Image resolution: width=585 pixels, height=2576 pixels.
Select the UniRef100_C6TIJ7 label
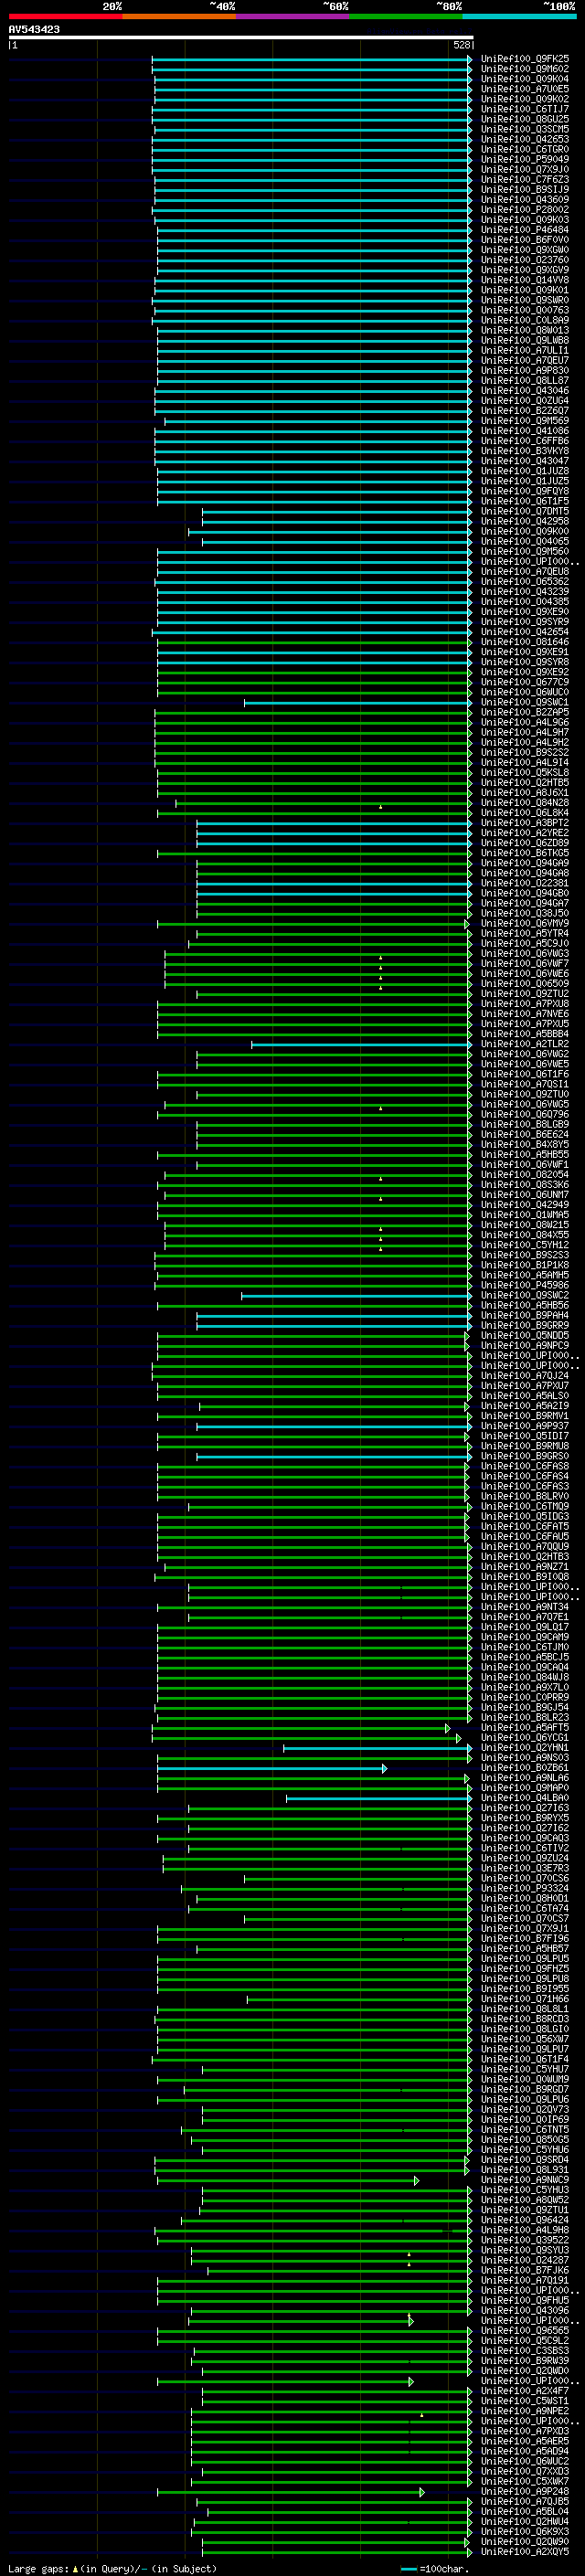[x=525, y=109]
